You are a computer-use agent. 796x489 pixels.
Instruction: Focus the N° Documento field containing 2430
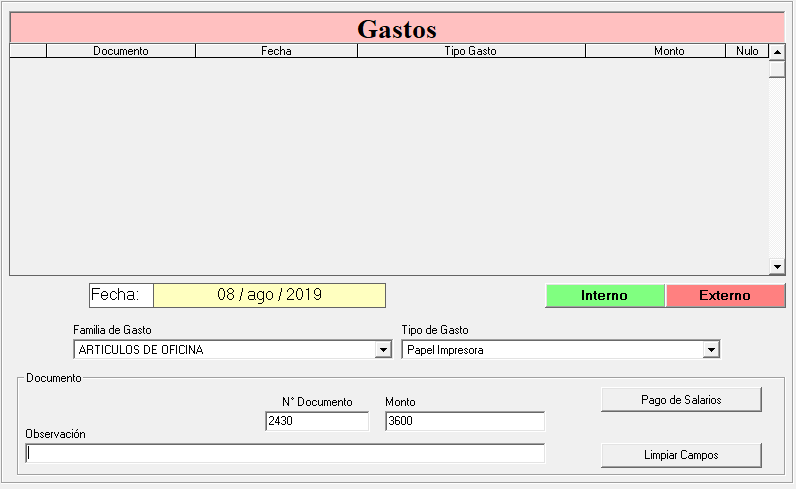click(316, 422)
